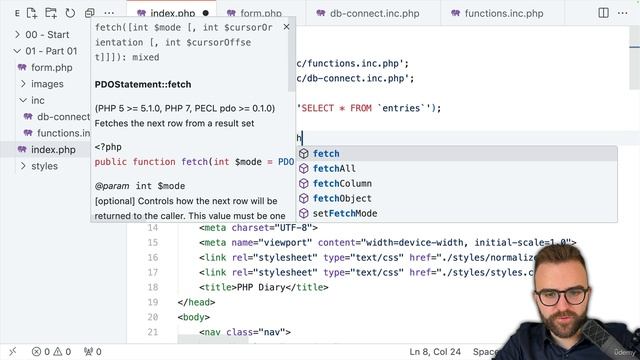Refresh the explorer file tree
Screen dimensions: 640x360
[70, 13]
